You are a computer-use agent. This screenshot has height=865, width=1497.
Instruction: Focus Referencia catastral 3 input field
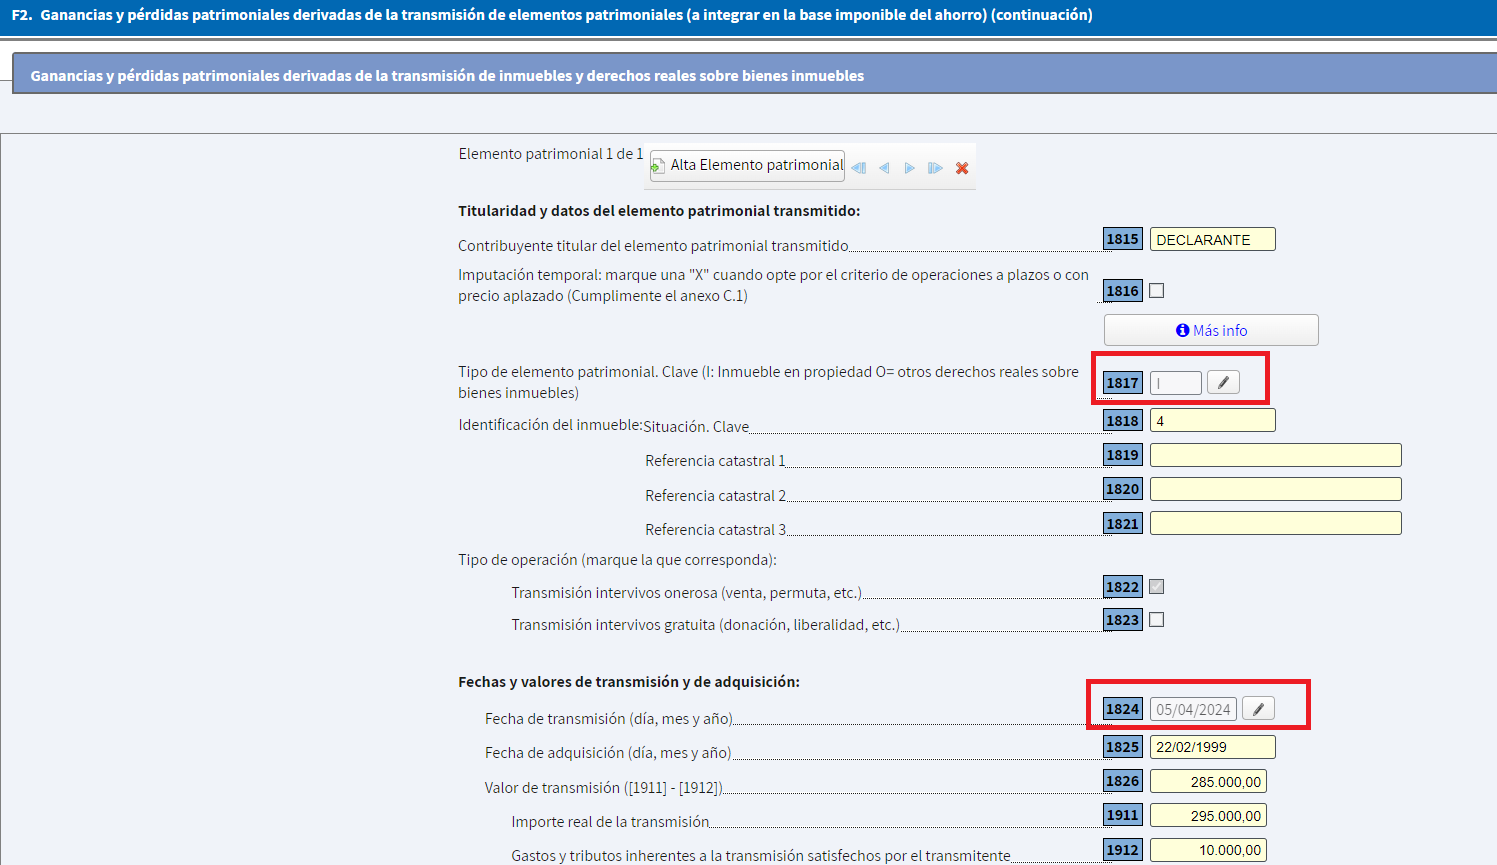click(x=1275, y=523)
